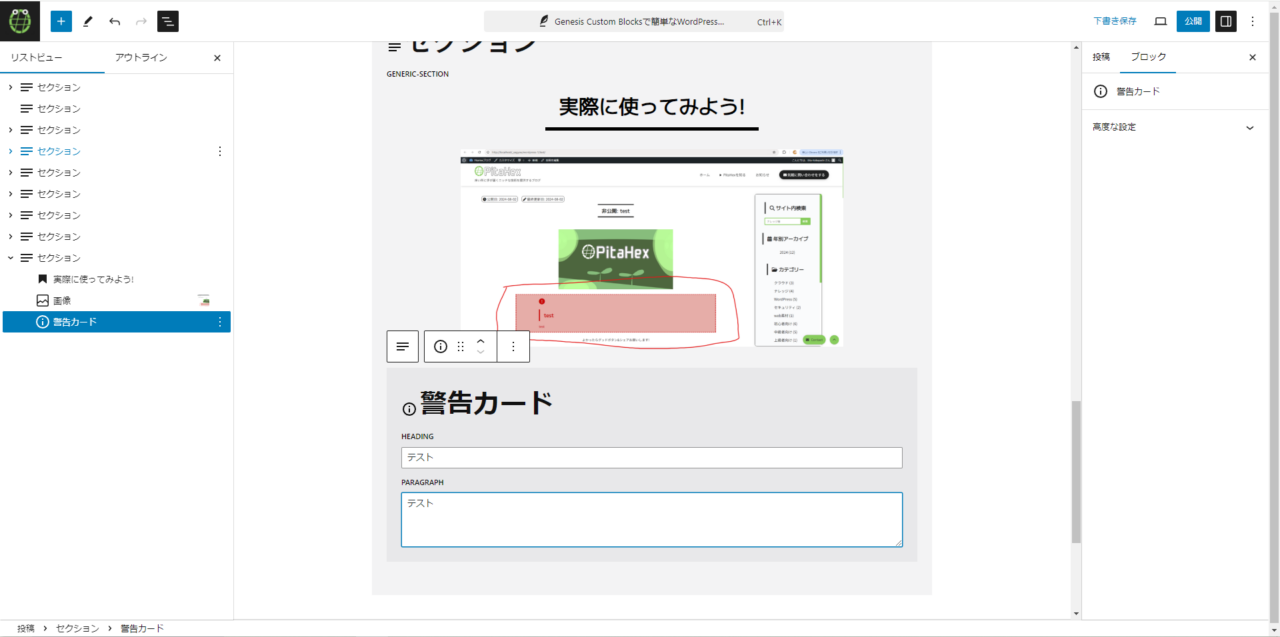Select parent section block toolbar icon
This screenshot has height=637, width=1280.
(x=402, y=346)
